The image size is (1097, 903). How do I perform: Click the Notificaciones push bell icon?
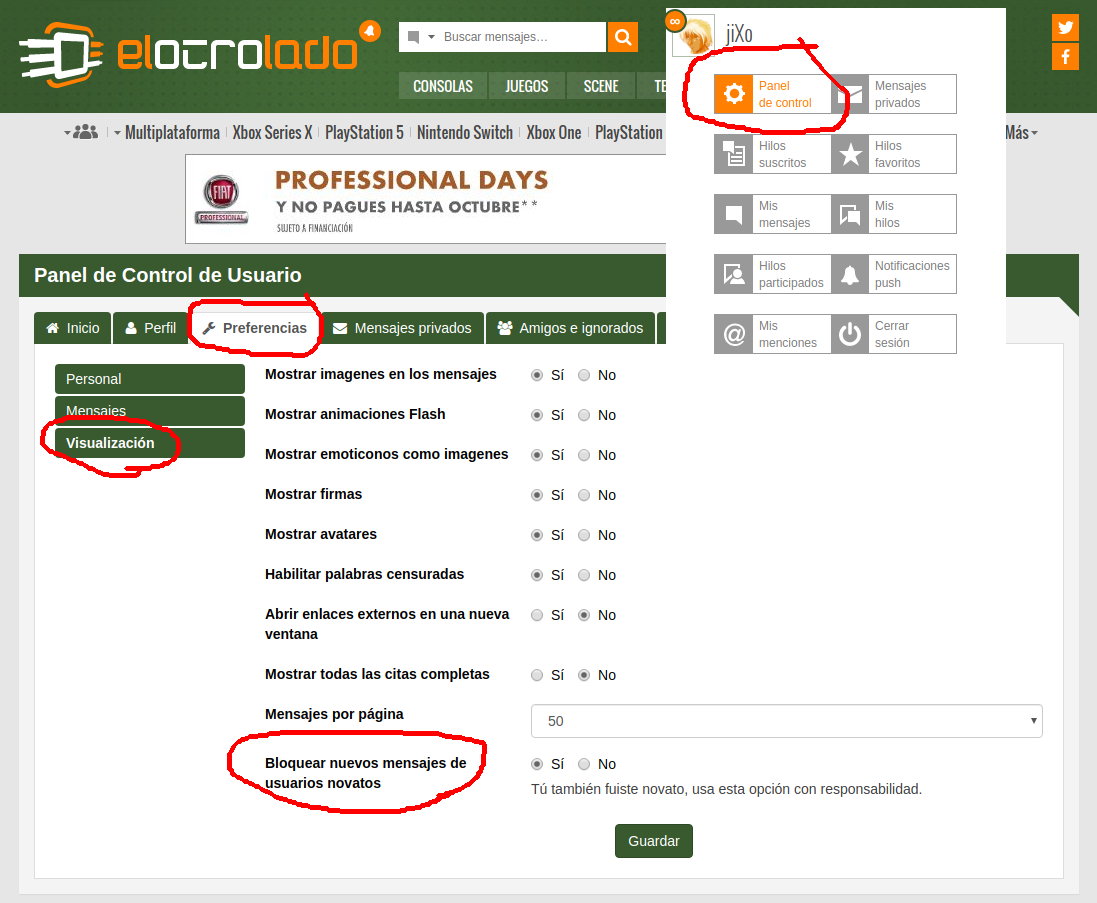[x=849, y=274]
